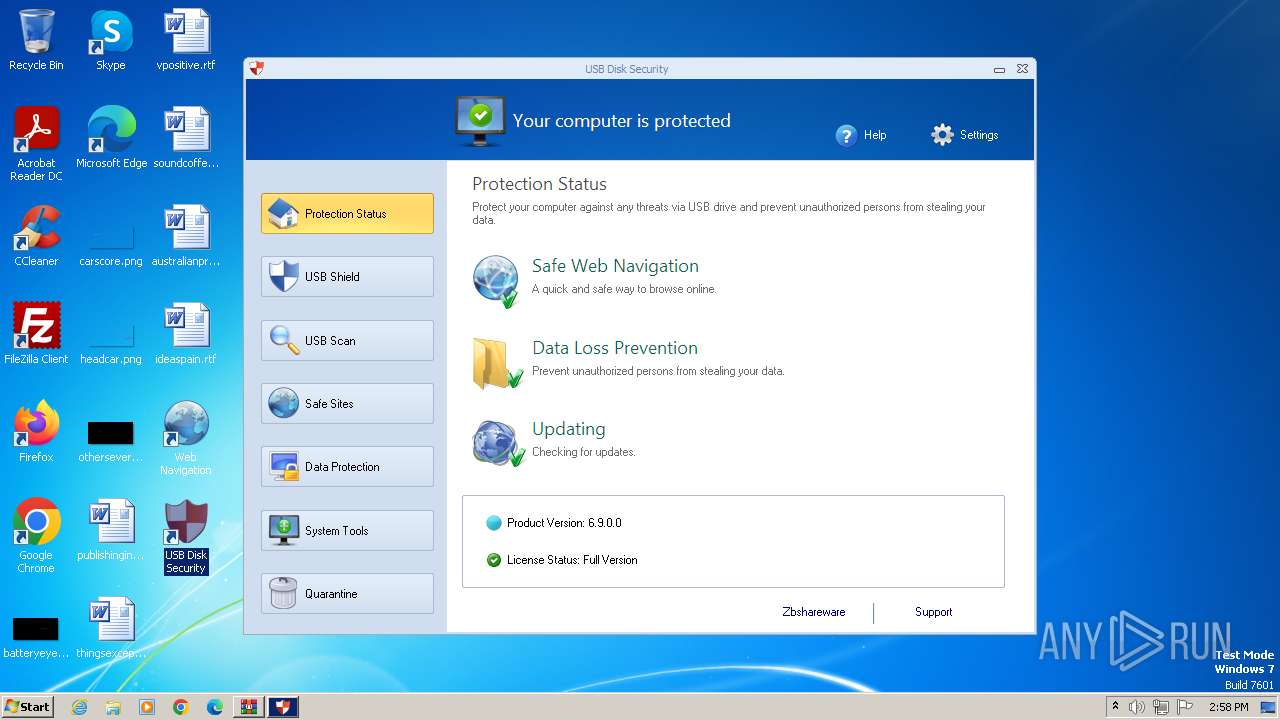Launch Skype desktop shortcut
Screen dimensions: 1280x720
[x=111, y=40]
